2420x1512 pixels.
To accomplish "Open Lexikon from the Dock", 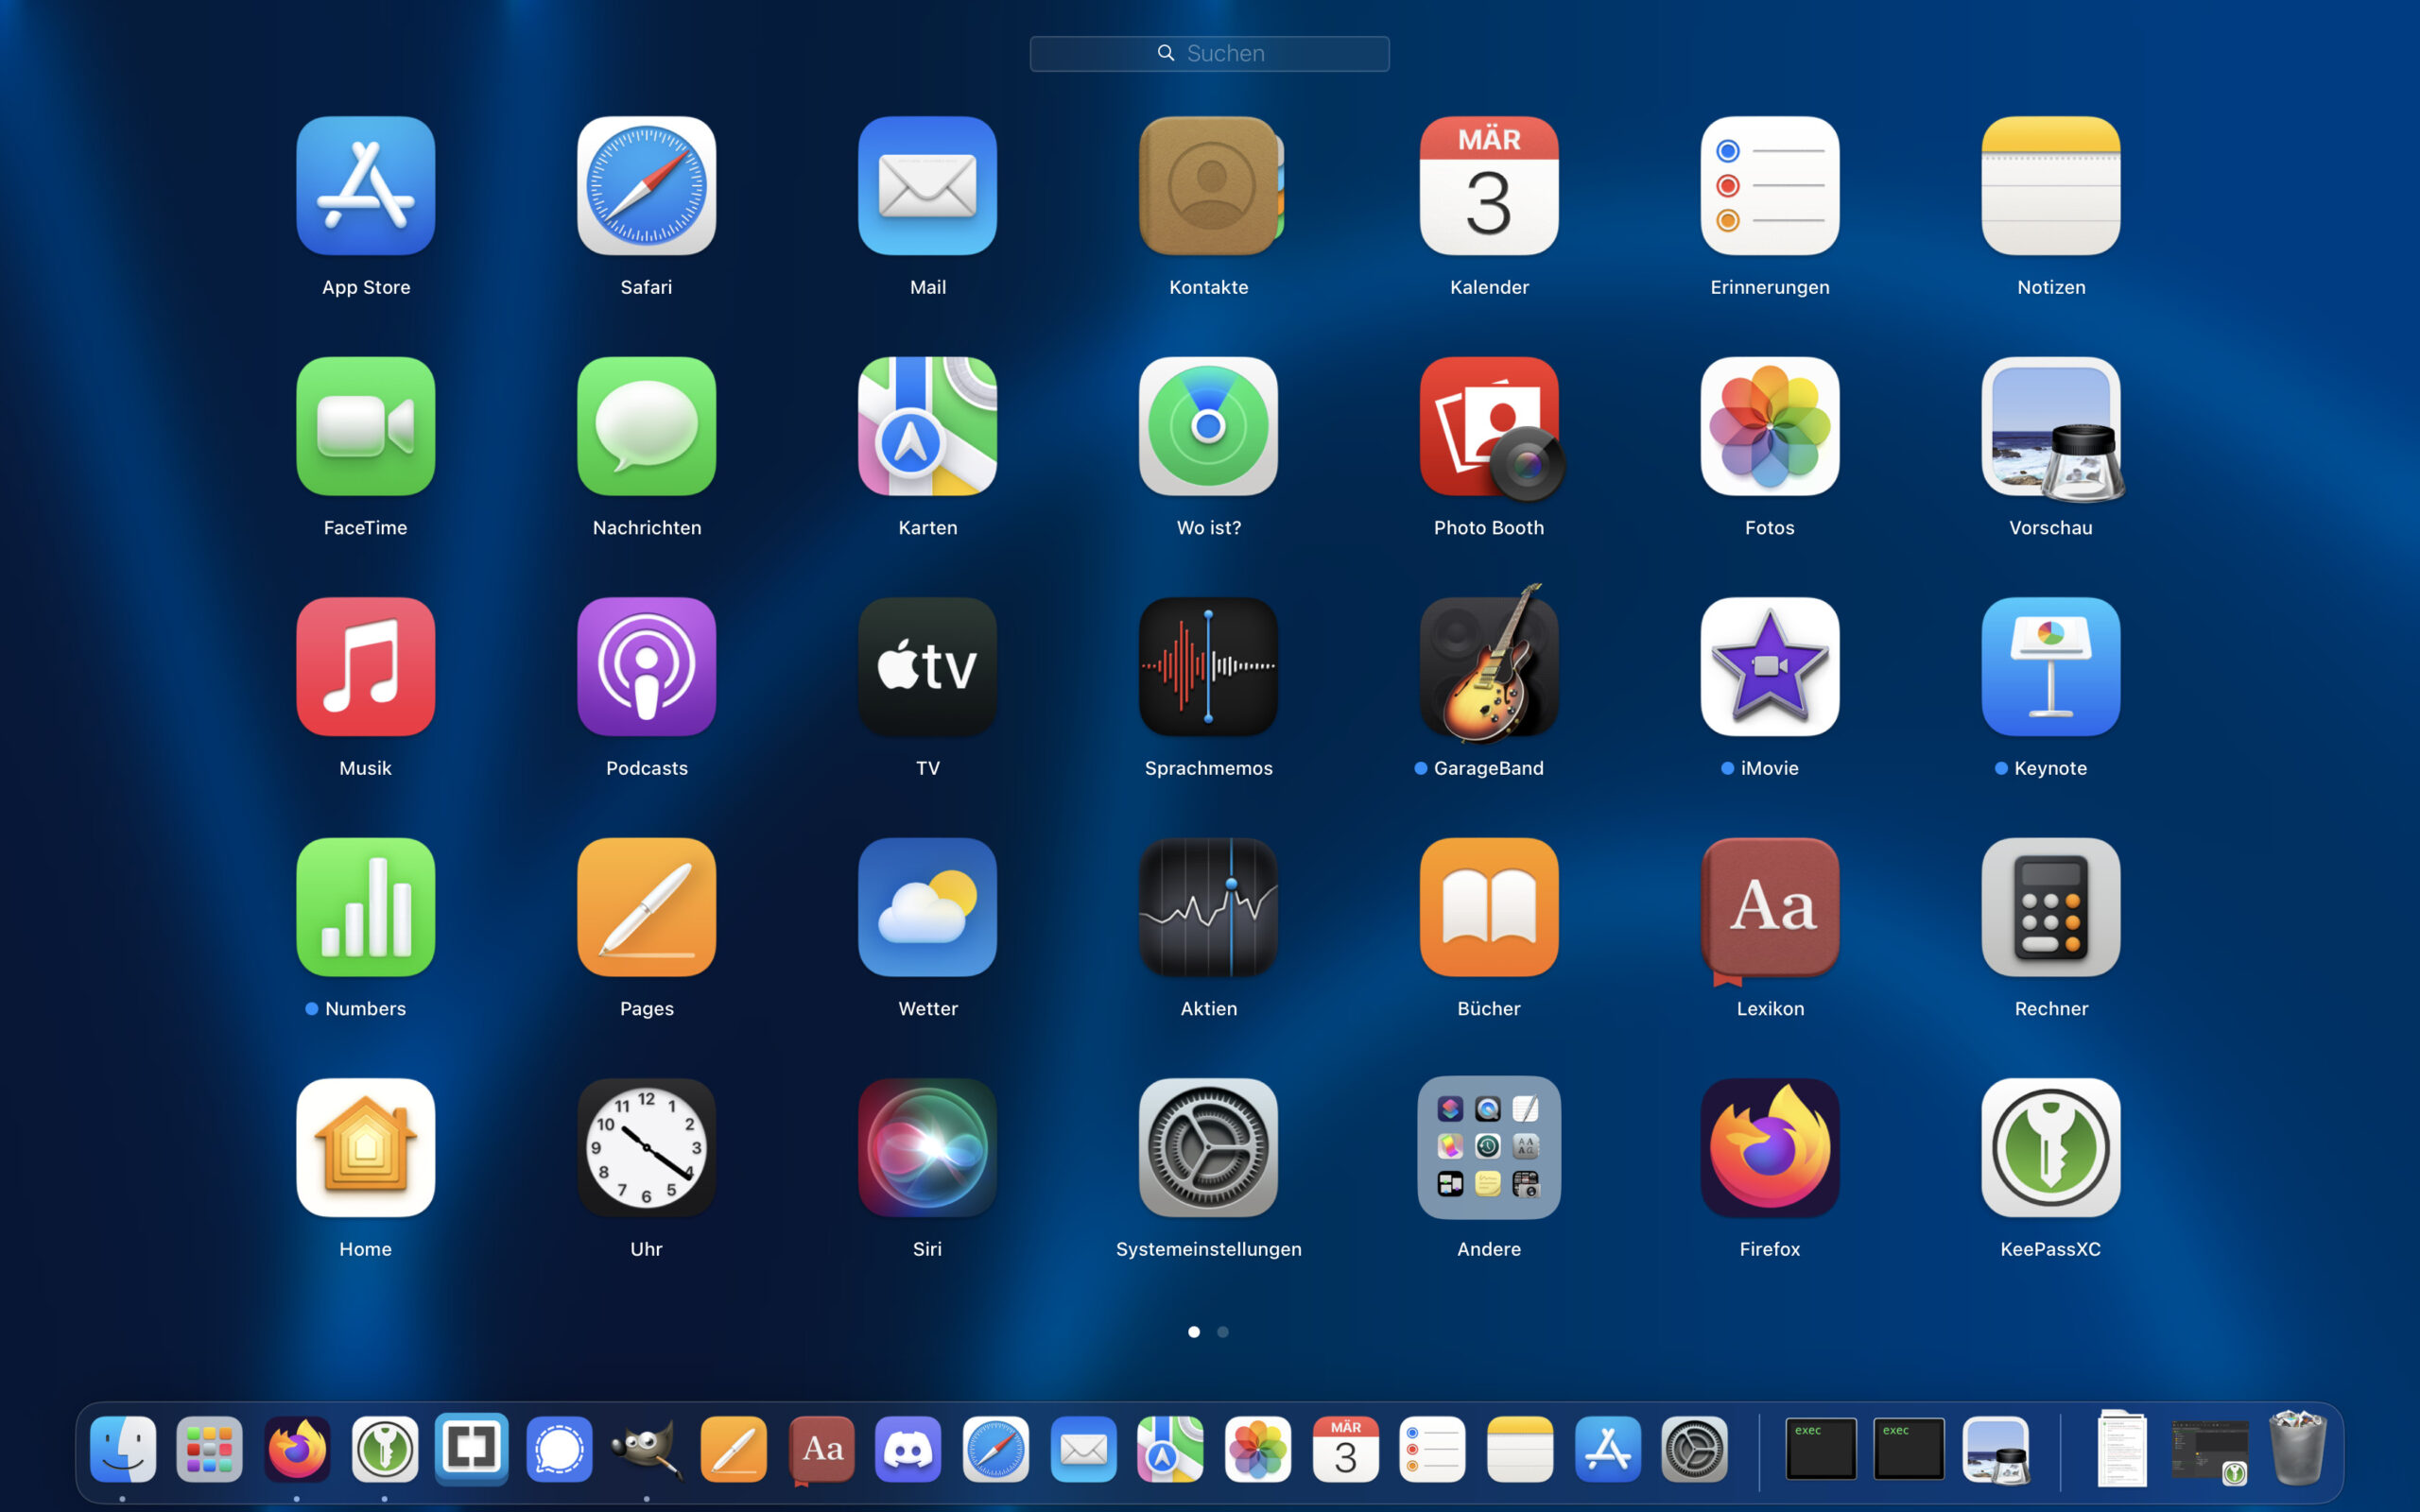I will pos(822,1449).
